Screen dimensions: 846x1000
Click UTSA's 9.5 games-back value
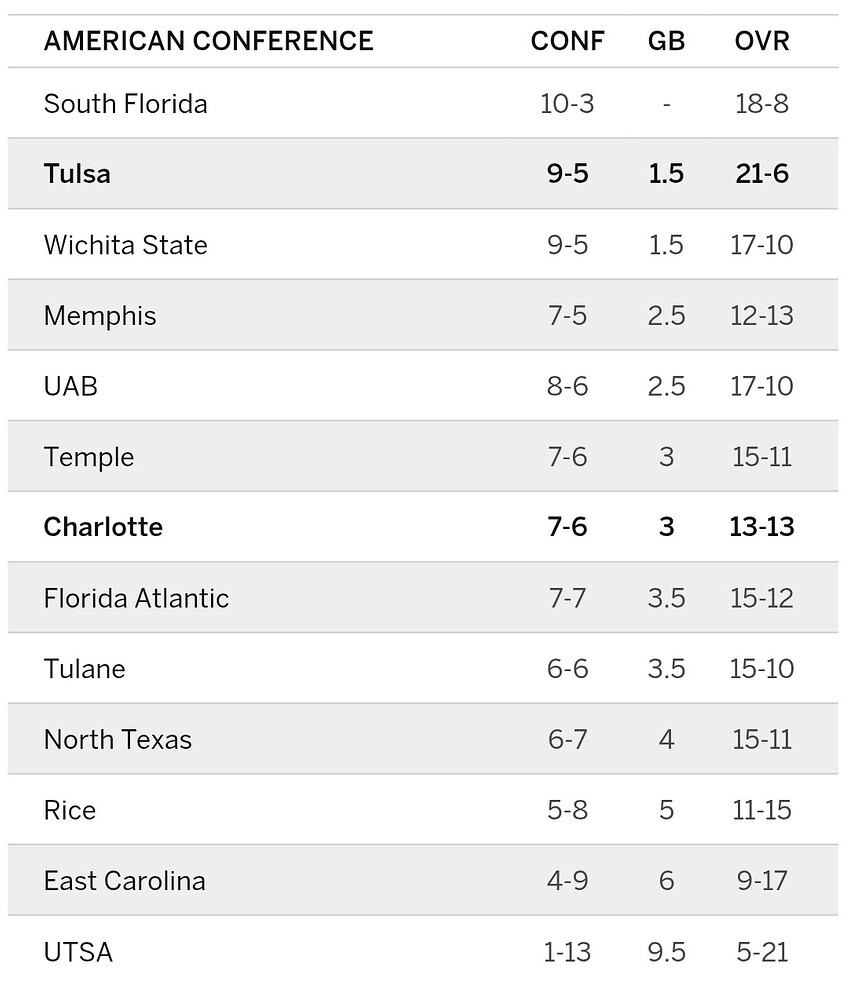pyautogui.click(x=666, y=952)
